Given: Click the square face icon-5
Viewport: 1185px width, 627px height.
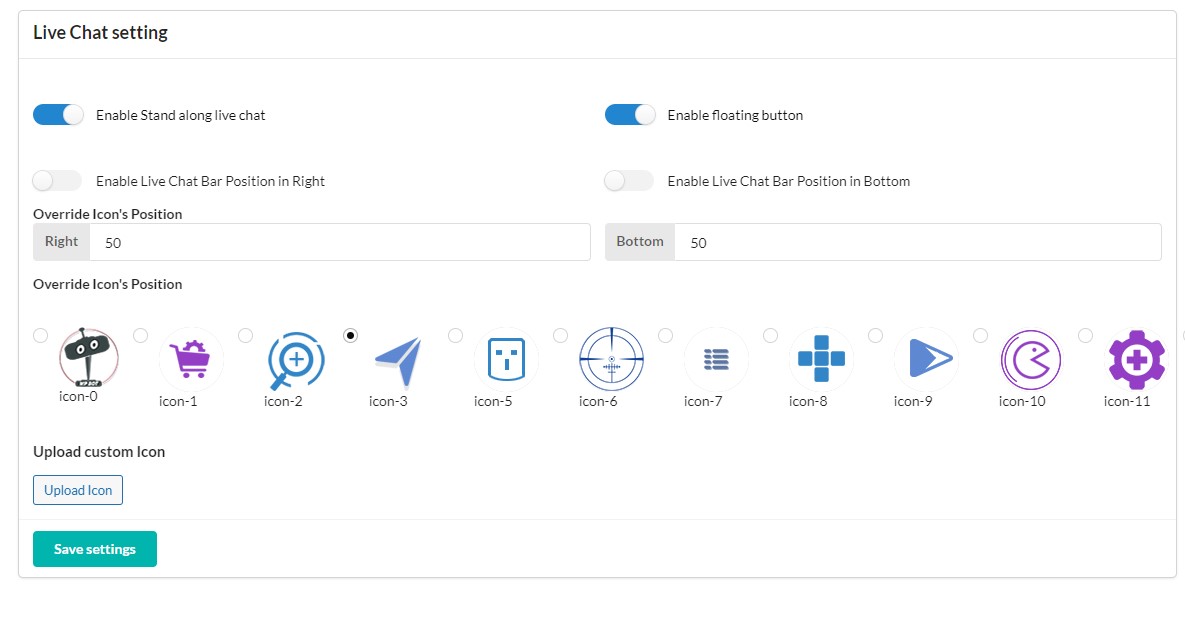Looking at the screenshot, I should pos(506,360).
